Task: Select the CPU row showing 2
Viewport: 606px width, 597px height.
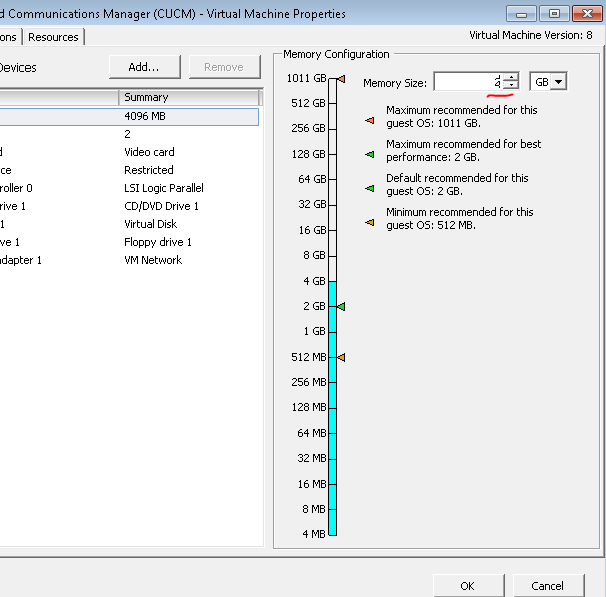Action: point(129,134)
